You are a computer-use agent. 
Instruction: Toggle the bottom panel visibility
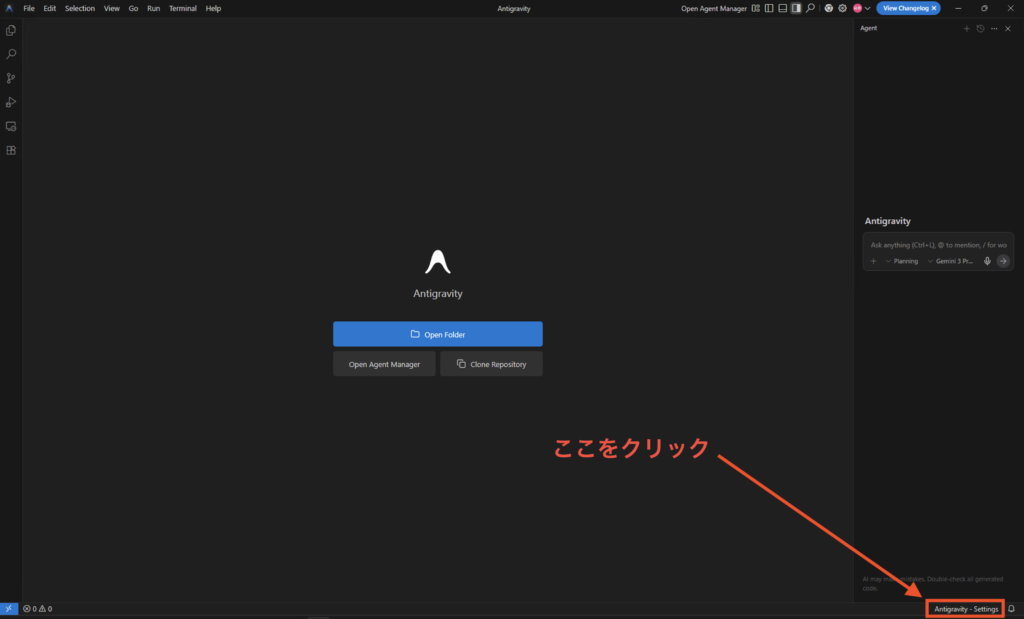click(x=782, y=8)
